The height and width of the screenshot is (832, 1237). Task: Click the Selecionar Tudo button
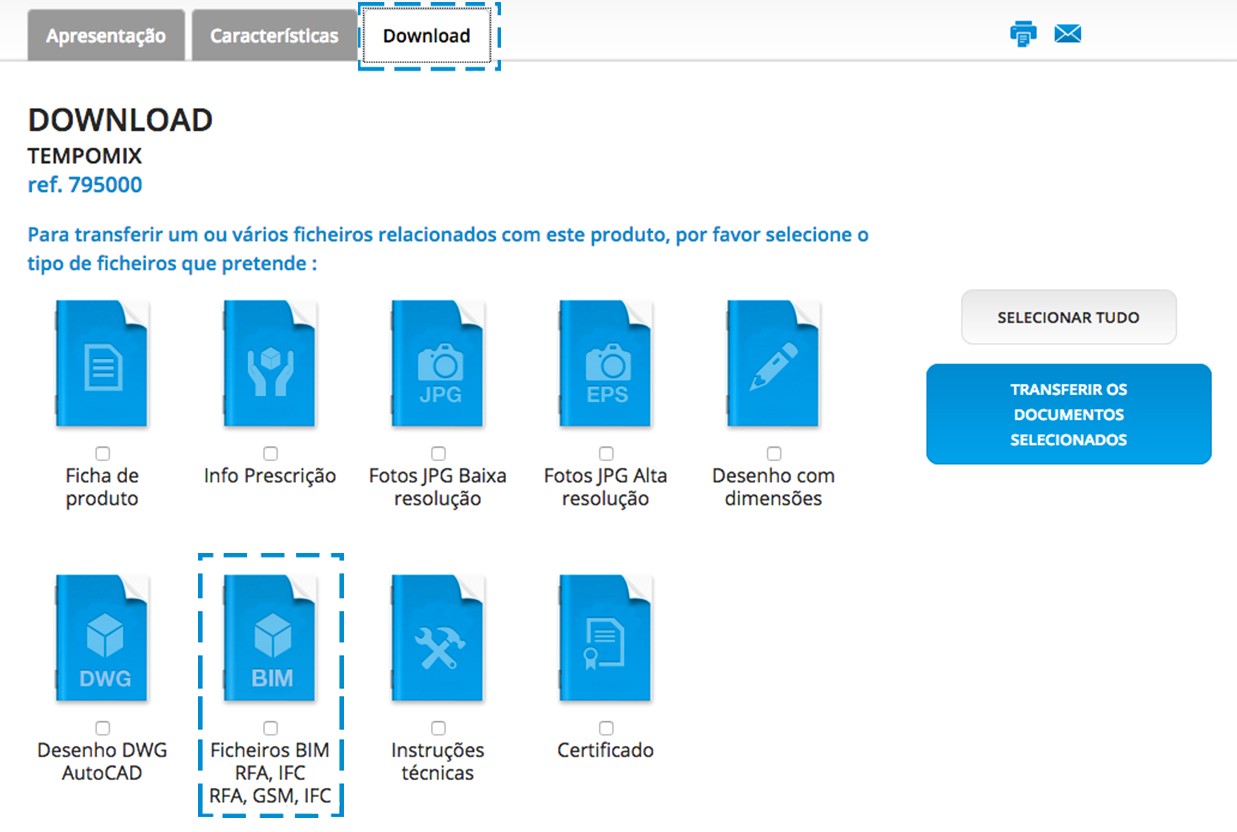(x=1068, y=317)
